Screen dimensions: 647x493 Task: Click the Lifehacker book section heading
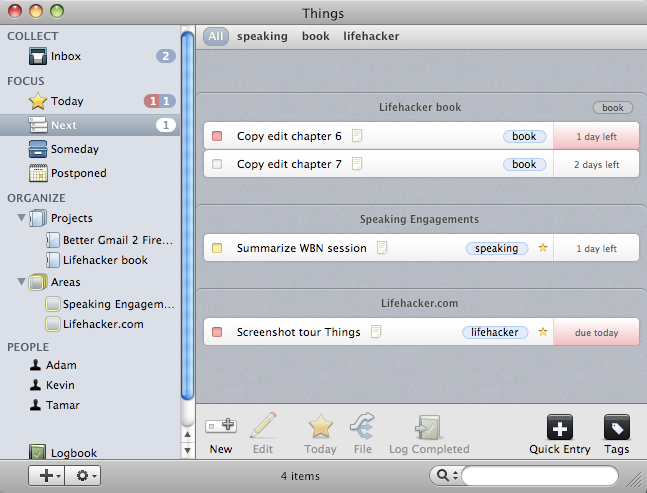[x=420, y=107]
